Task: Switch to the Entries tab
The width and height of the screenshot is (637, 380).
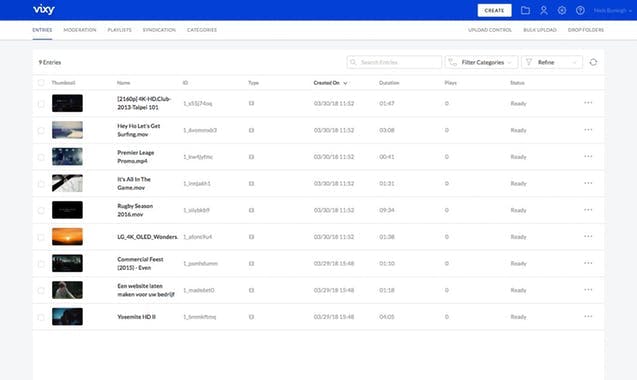Action: (x=42, y=30)
